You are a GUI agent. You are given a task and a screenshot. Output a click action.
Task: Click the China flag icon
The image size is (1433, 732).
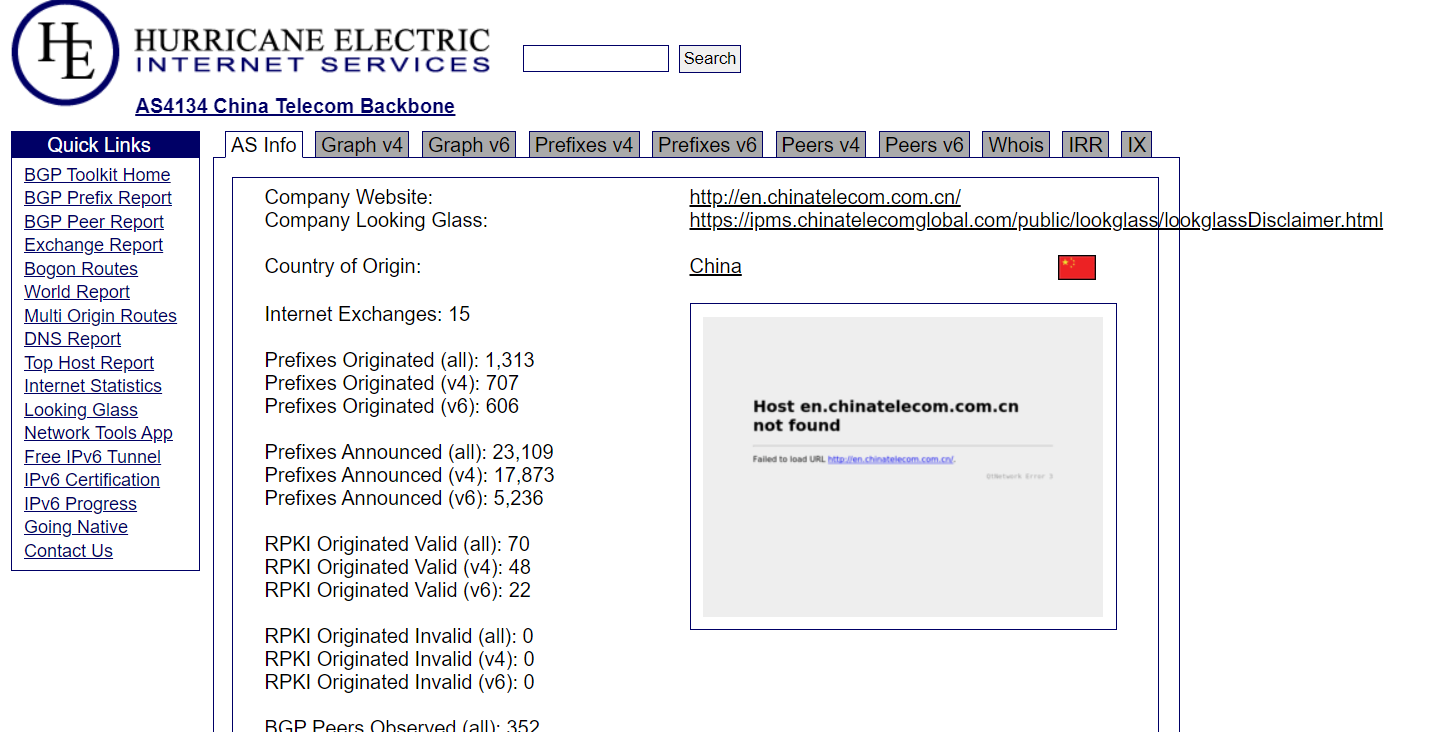coord(1076,267)
